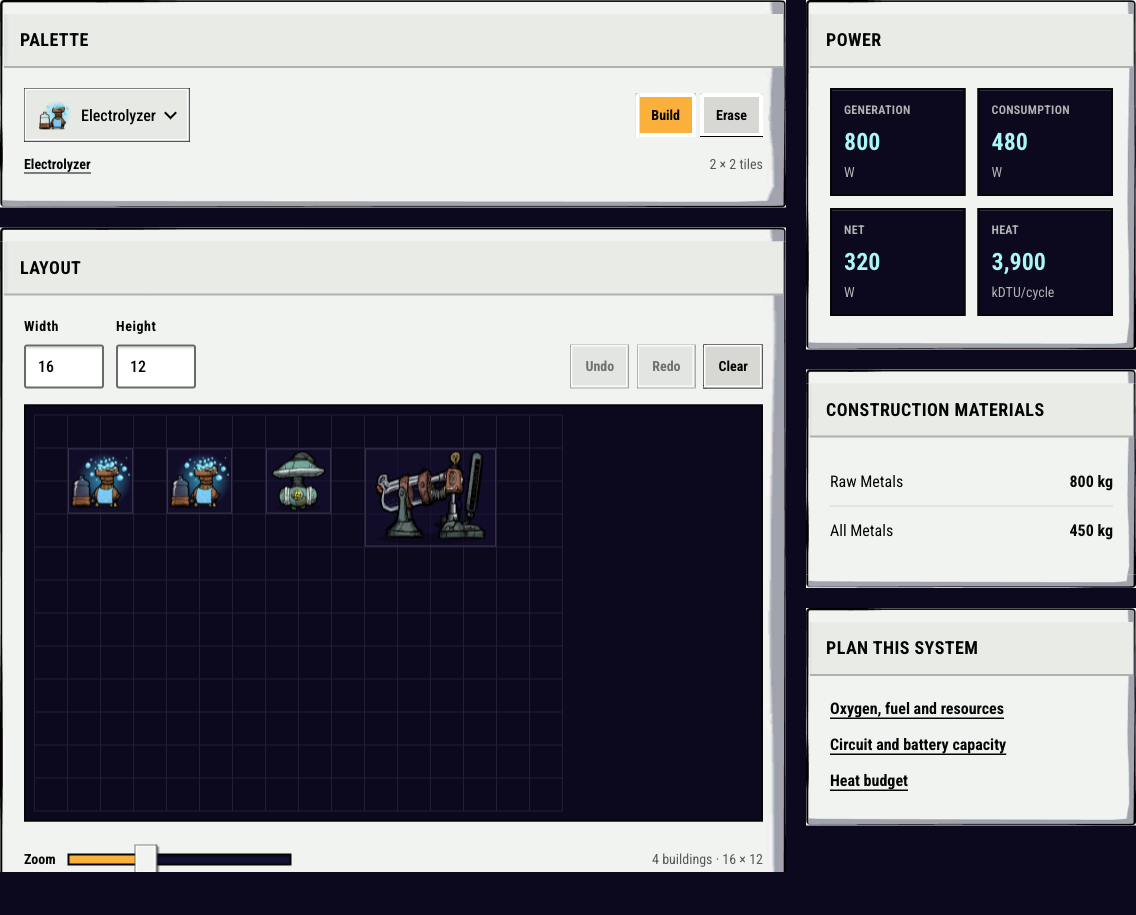
Task: Click the '4 buildings · 16 × 12' status text
Action: [x=707, y=859]
